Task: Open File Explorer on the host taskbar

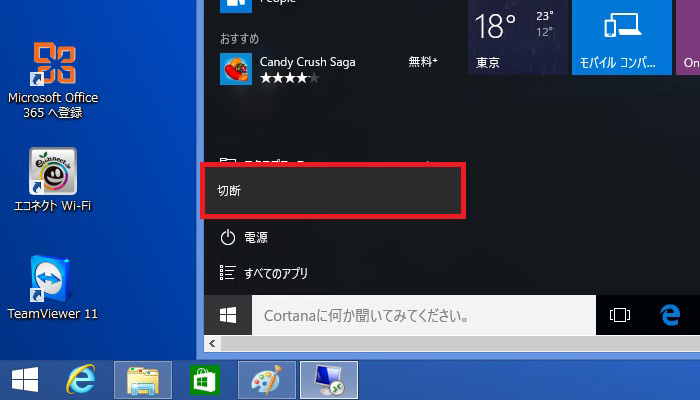Action: 143,380
